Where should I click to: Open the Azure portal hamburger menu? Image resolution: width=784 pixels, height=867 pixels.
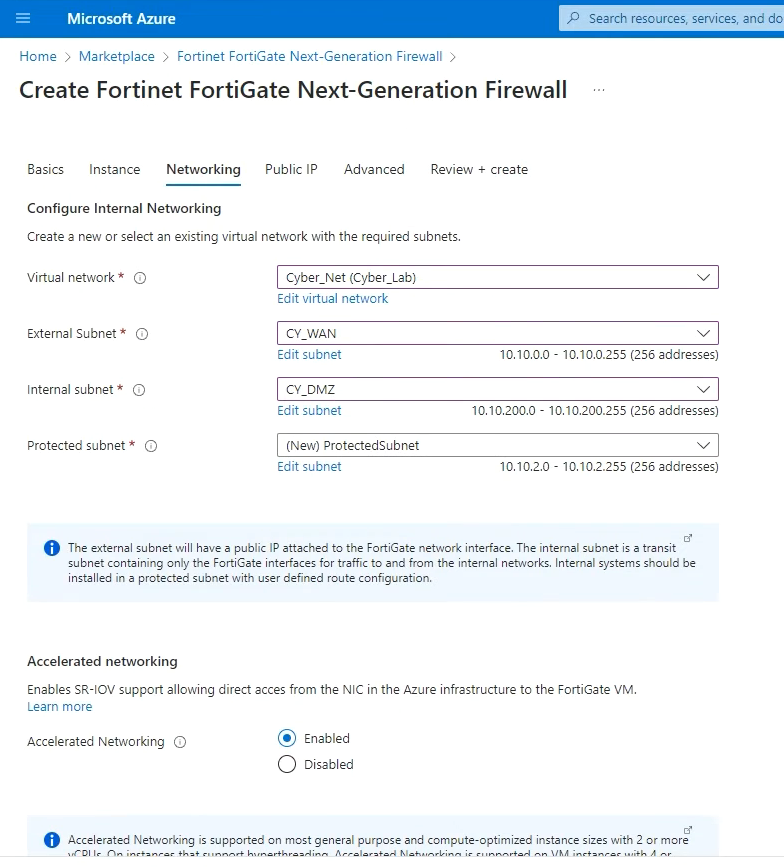(24, 18)
